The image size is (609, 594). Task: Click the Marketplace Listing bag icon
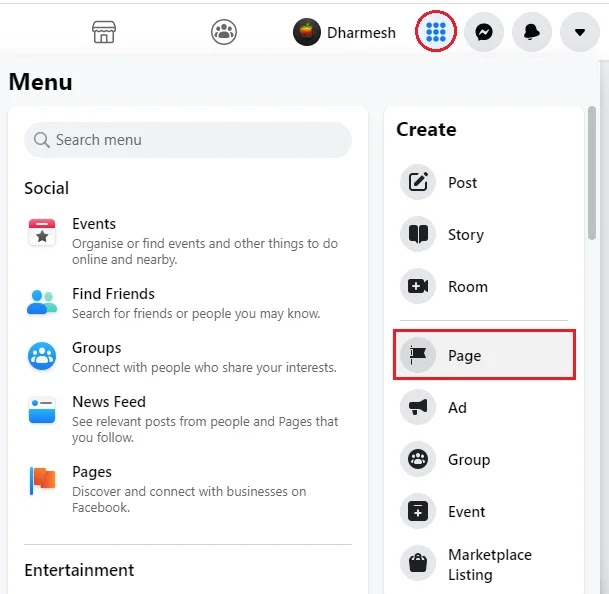click(418, 563)
